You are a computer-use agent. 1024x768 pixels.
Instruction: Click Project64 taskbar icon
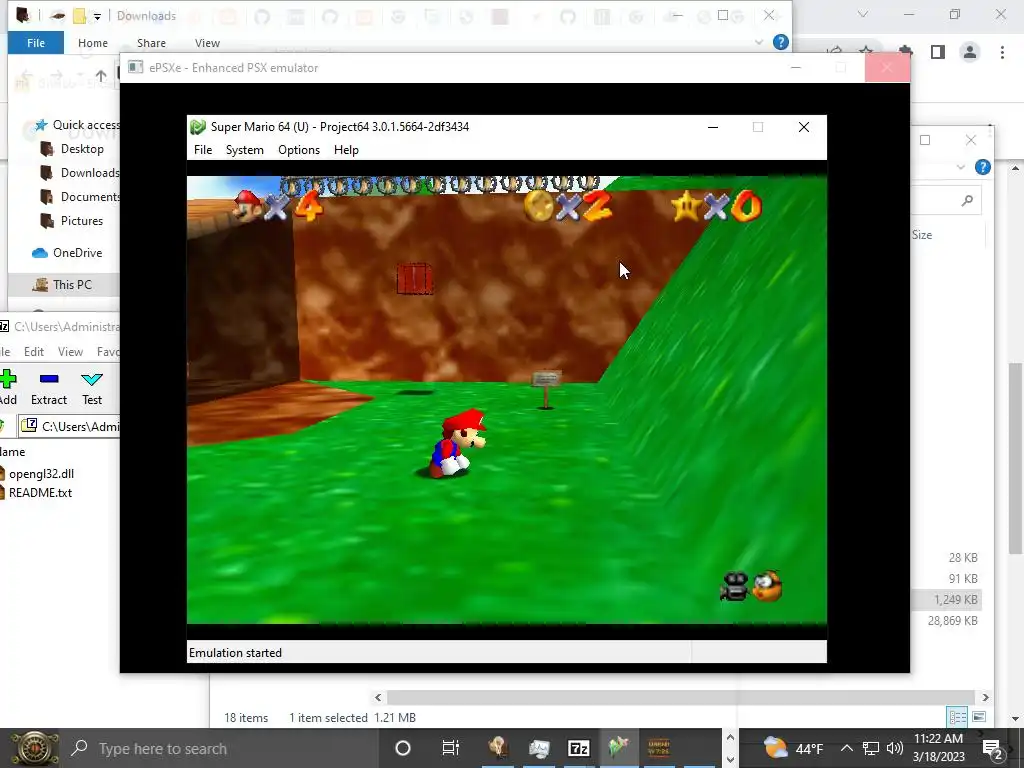click(x=618, y=747)
